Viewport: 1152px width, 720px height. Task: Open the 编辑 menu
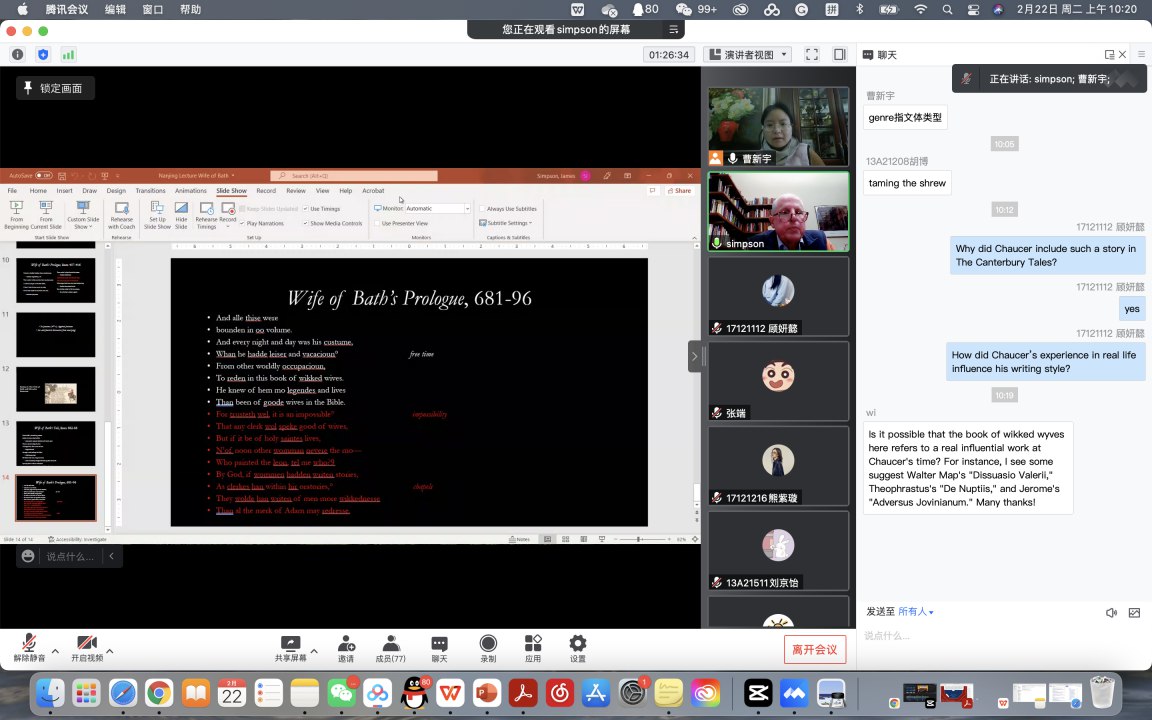[x=115, y=10]
